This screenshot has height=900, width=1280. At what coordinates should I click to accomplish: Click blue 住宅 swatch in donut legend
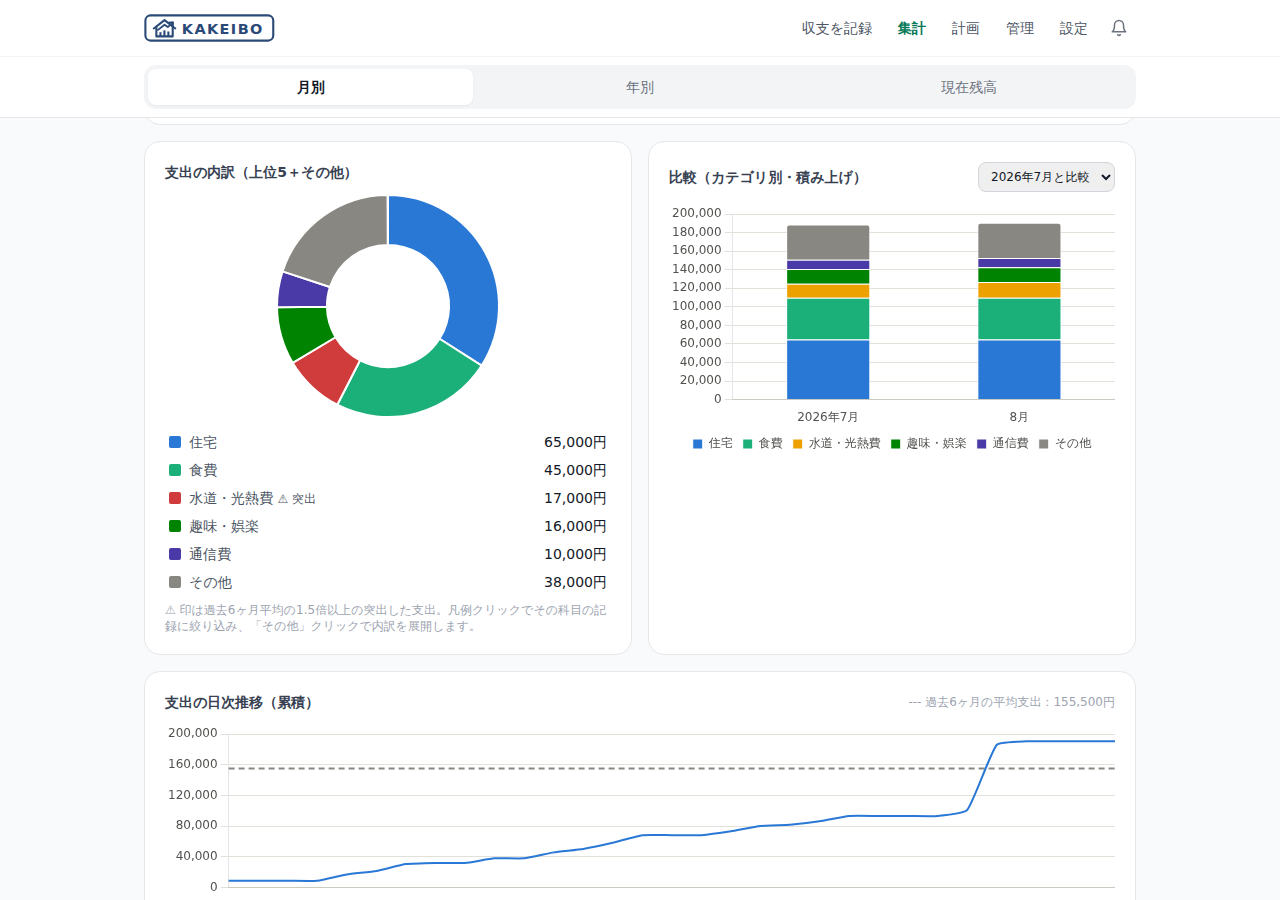click(175, 442)
